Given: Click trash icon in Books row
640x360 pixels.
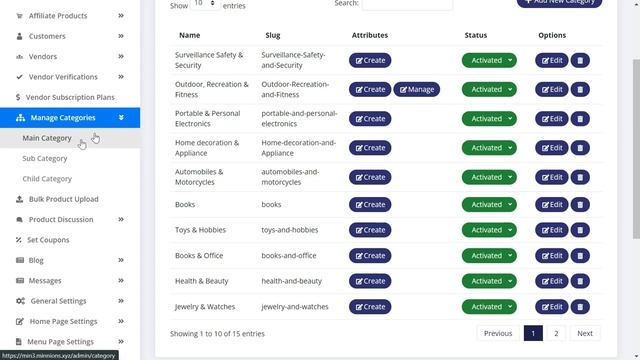Looking at the screenshot, I should 580,204.
